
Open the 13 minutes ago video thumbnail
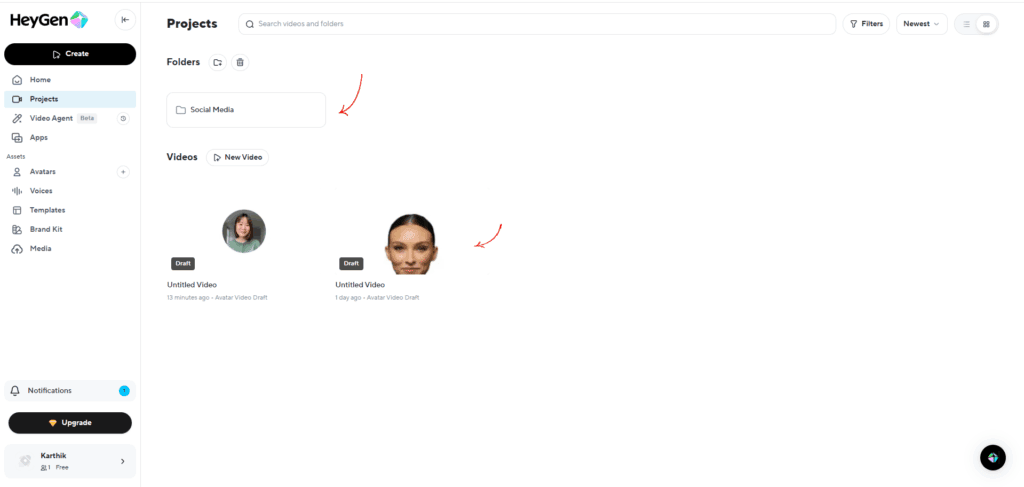click(244, 231)
